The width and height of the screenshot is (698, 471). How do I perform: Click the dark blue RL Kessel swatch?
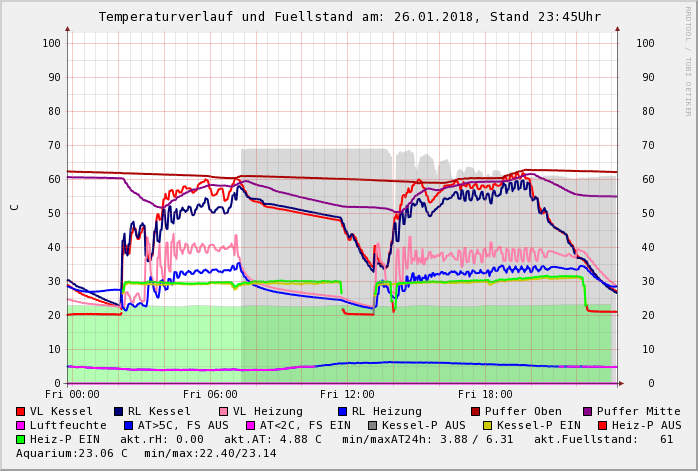click(119, 411)
